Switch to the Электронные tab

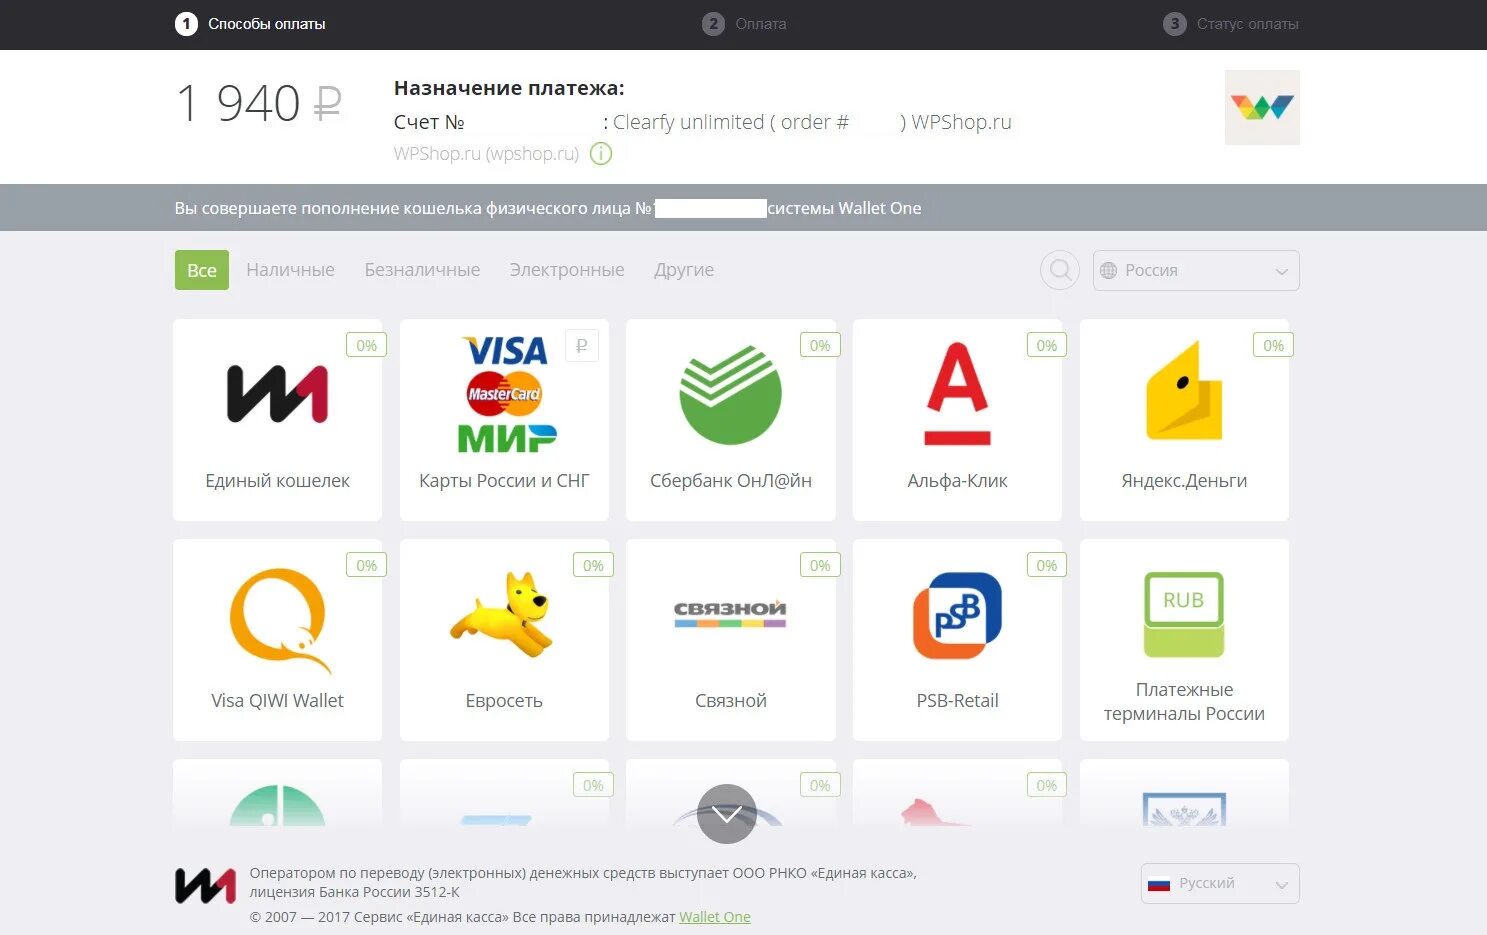pos(567,270)
